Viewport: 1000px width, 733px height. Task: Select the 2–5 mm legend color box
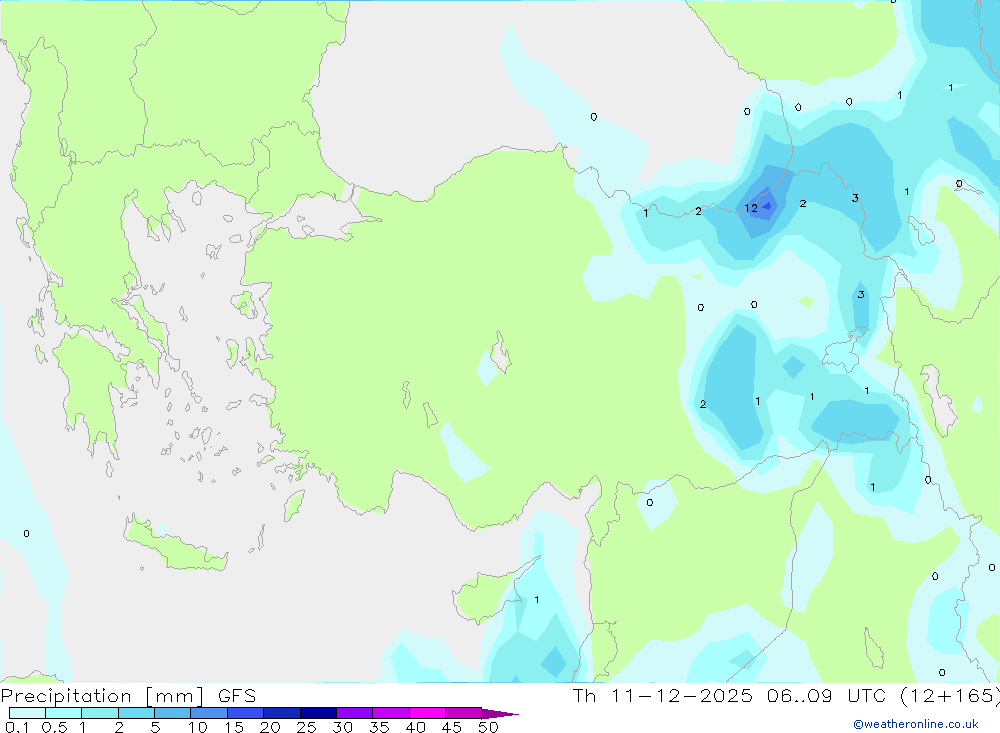(x=136, y=713)
